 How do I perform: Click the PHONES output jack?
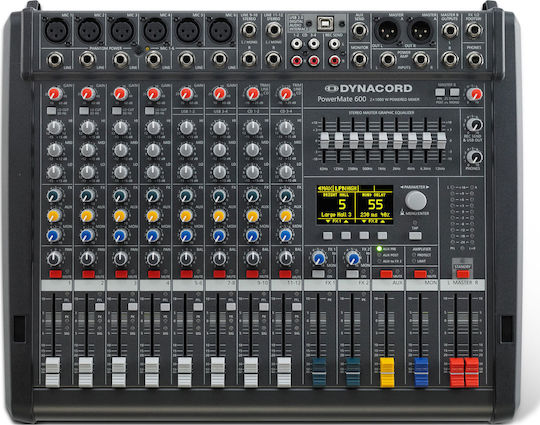pos(475,60)
